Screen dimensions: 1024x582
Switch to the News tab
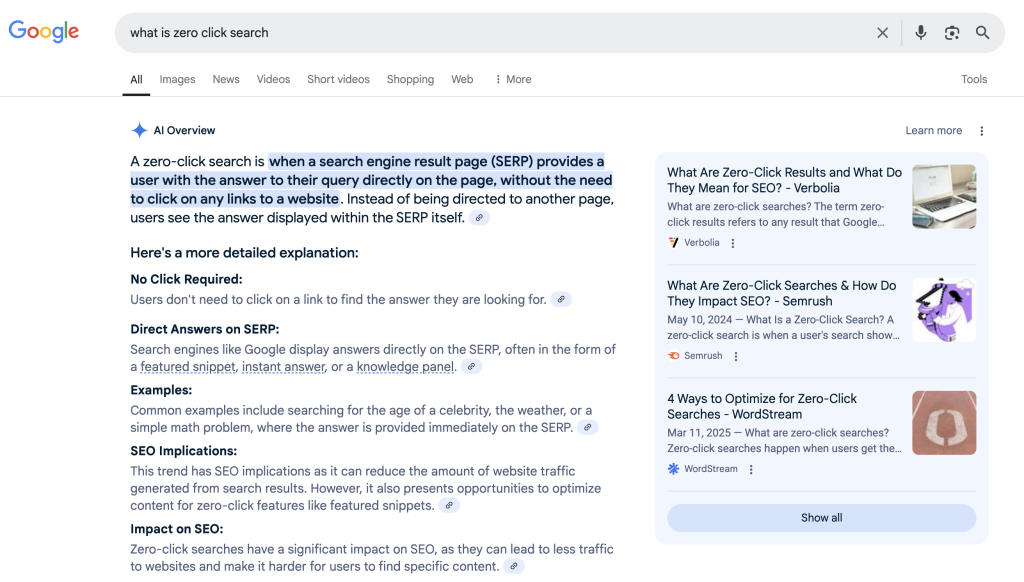(226, 79)
